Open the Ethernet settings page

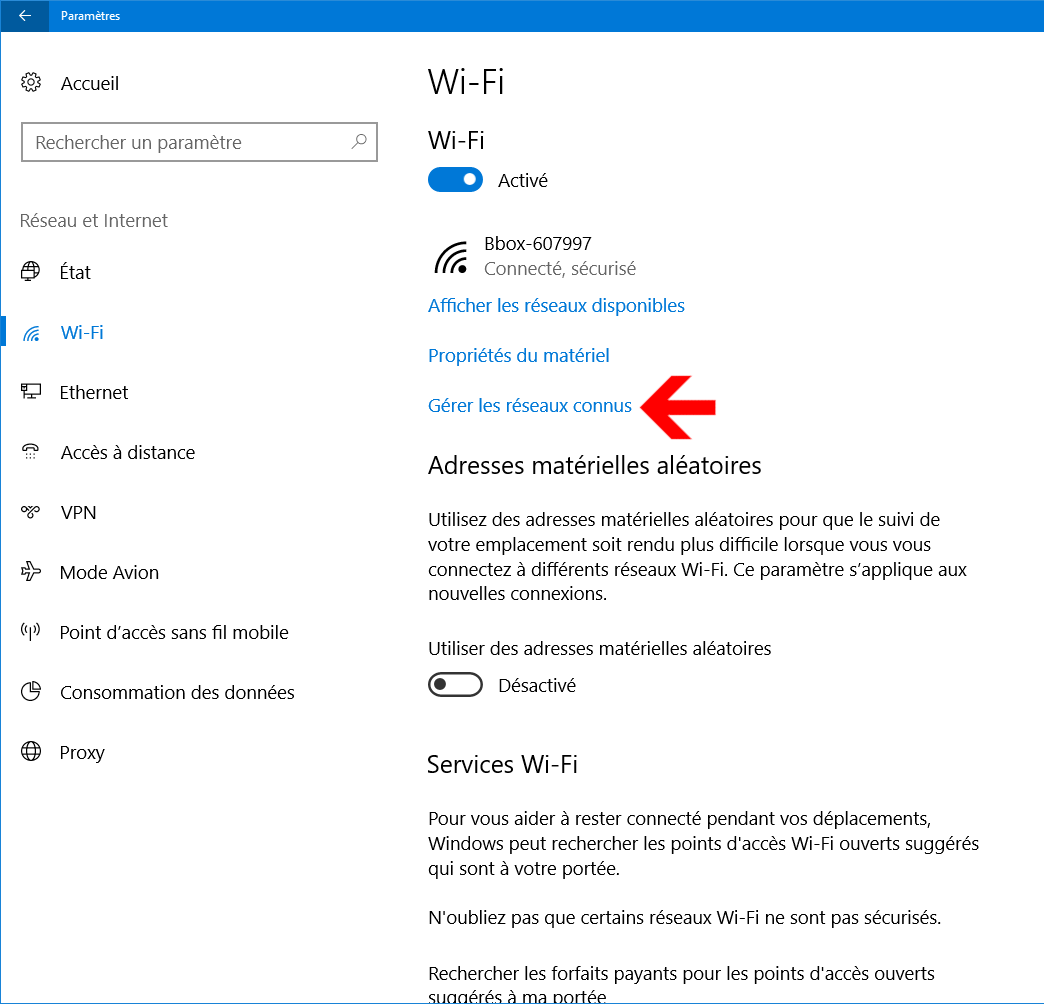[x=93, y=392]
